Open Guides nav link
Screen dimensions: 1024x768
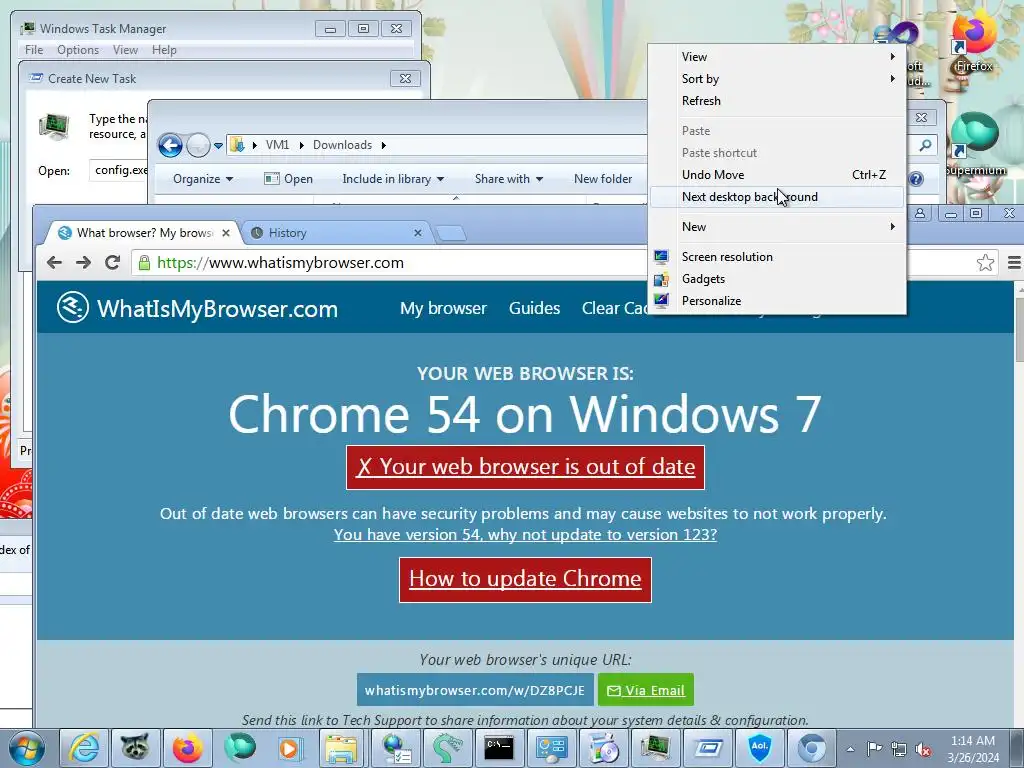(x=534, y=308)
